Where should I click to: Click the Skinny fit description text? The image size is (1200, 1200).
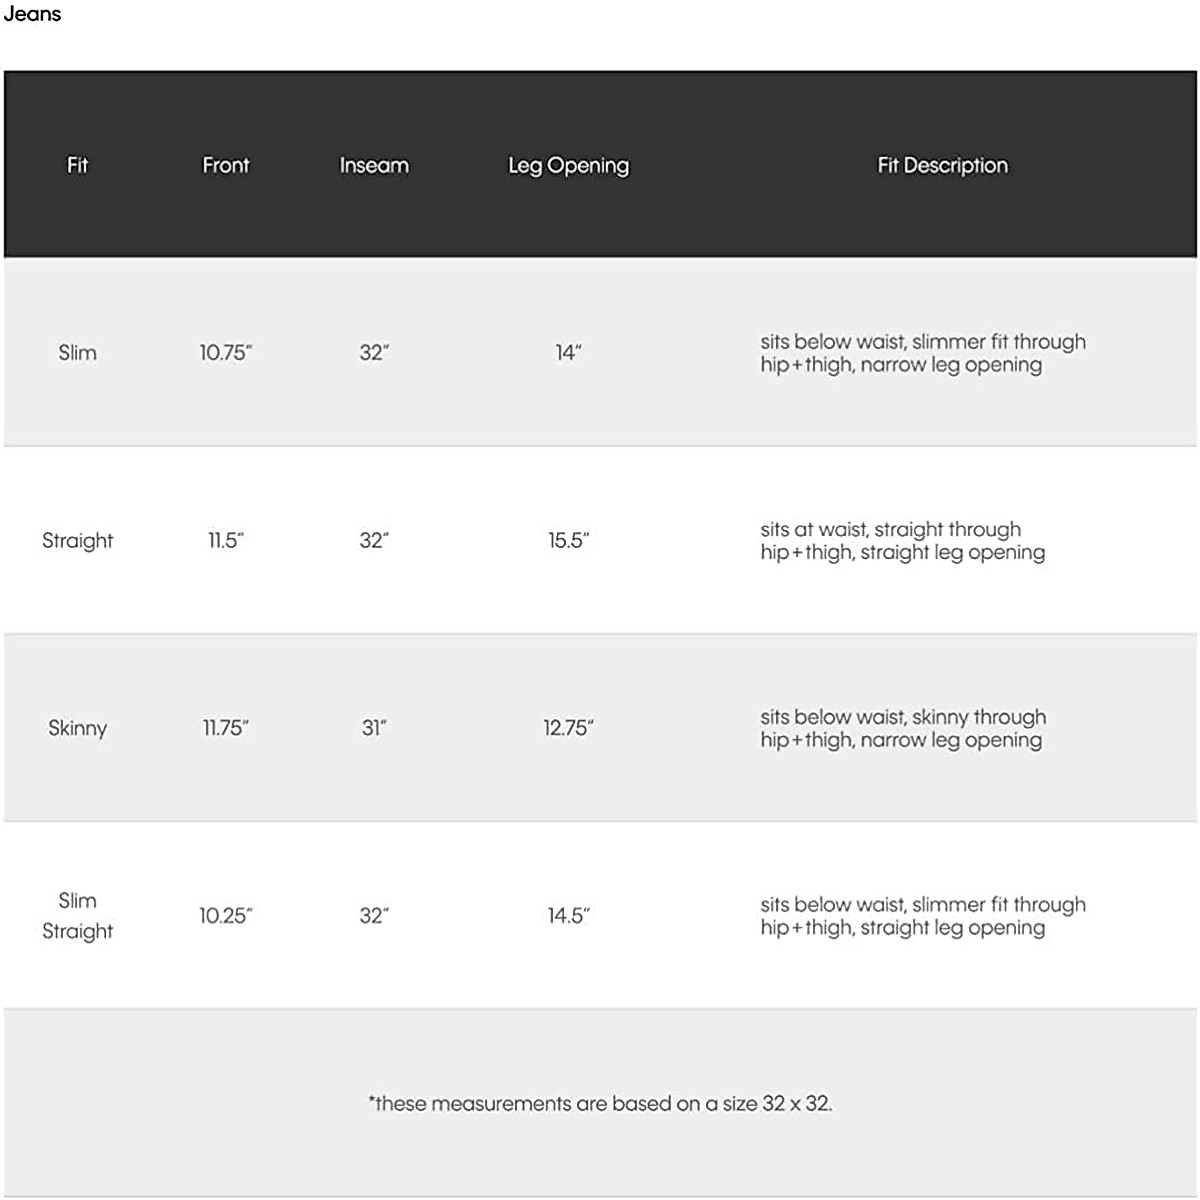(902, 728)
